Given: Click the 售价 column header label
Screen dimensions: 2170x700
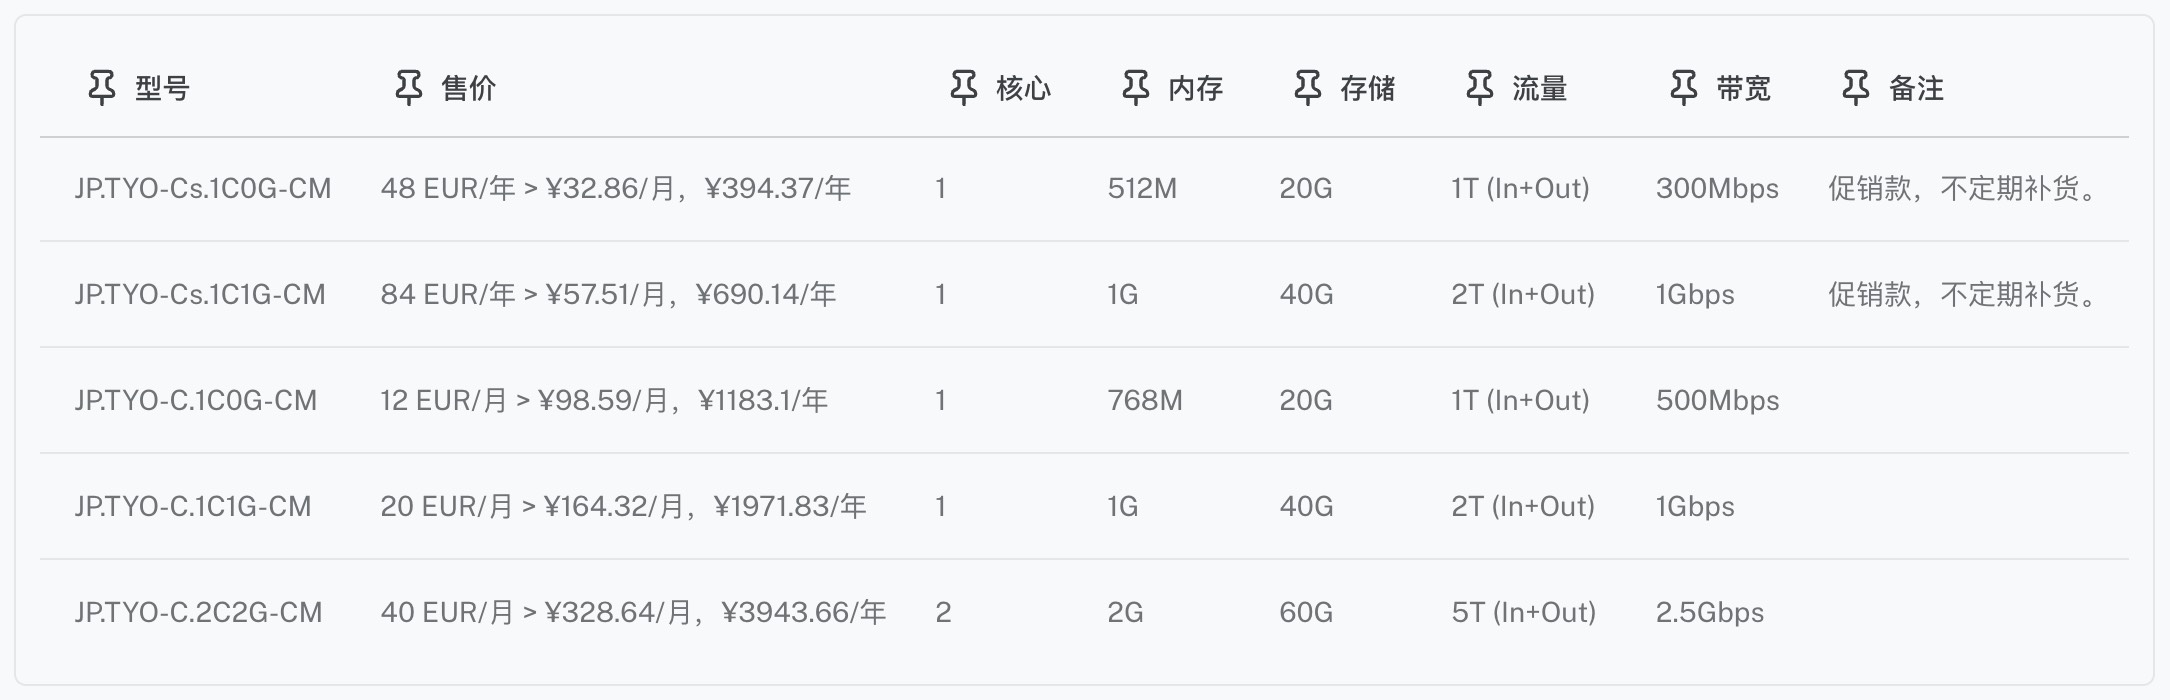Looking at the screenshot, I should (x=468, y=89).
